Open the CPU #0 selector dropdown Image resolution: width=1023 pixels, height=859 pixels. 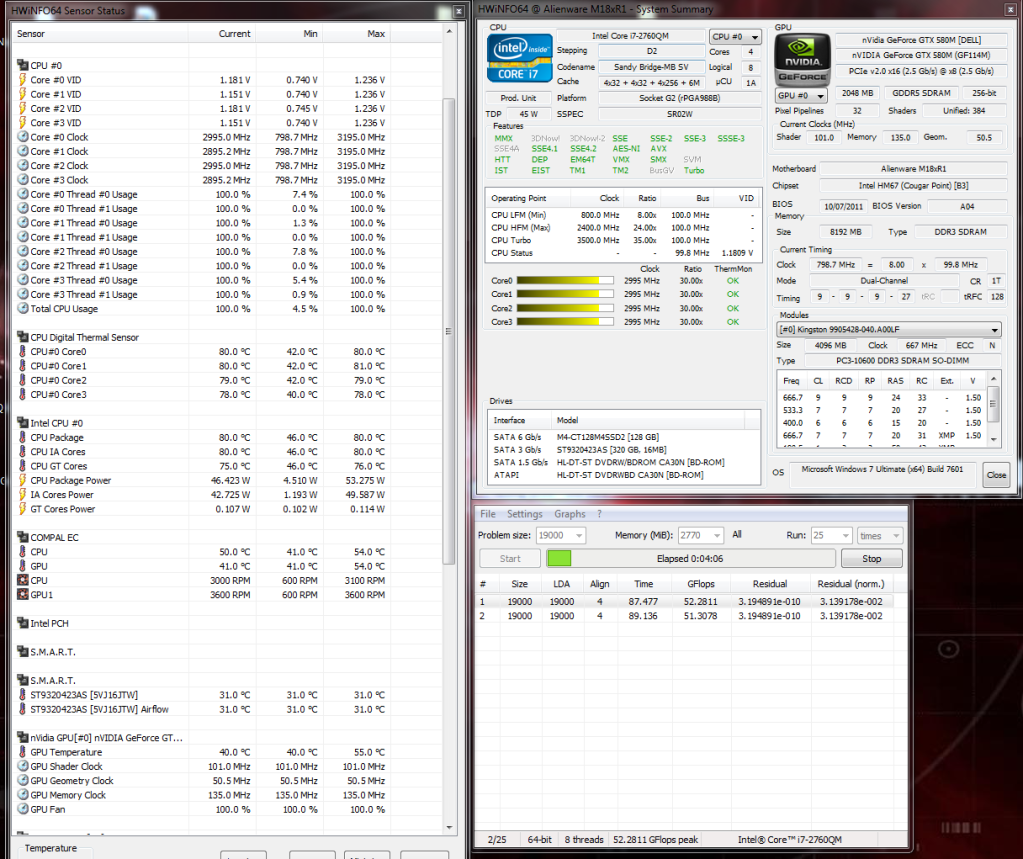click(735, 37)
